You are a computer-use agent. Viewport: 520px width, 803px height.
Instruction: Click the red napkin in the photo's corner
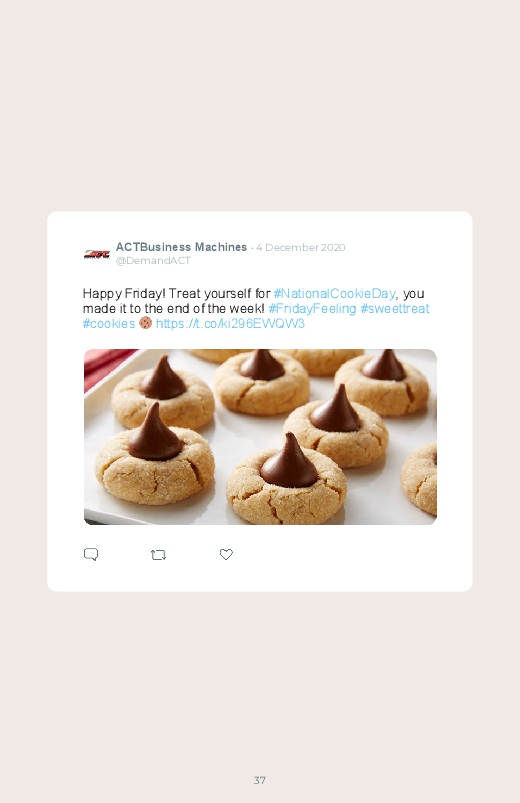click(x=106, y=365)
